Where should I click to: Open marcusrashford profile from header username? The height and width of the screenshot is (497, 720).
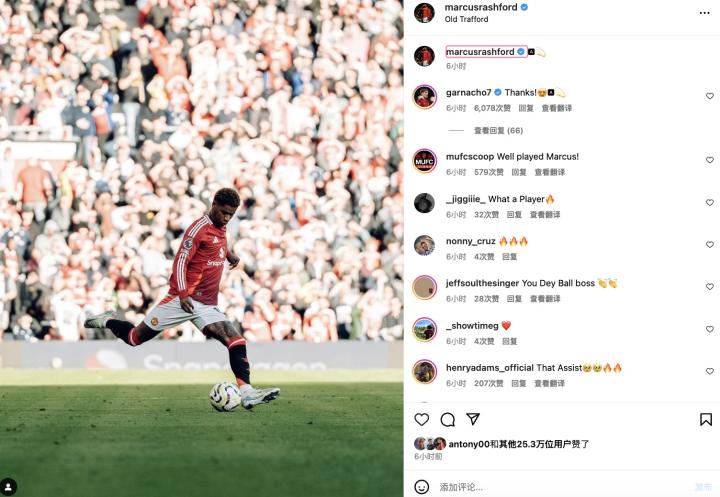click(x=481, y=7)
